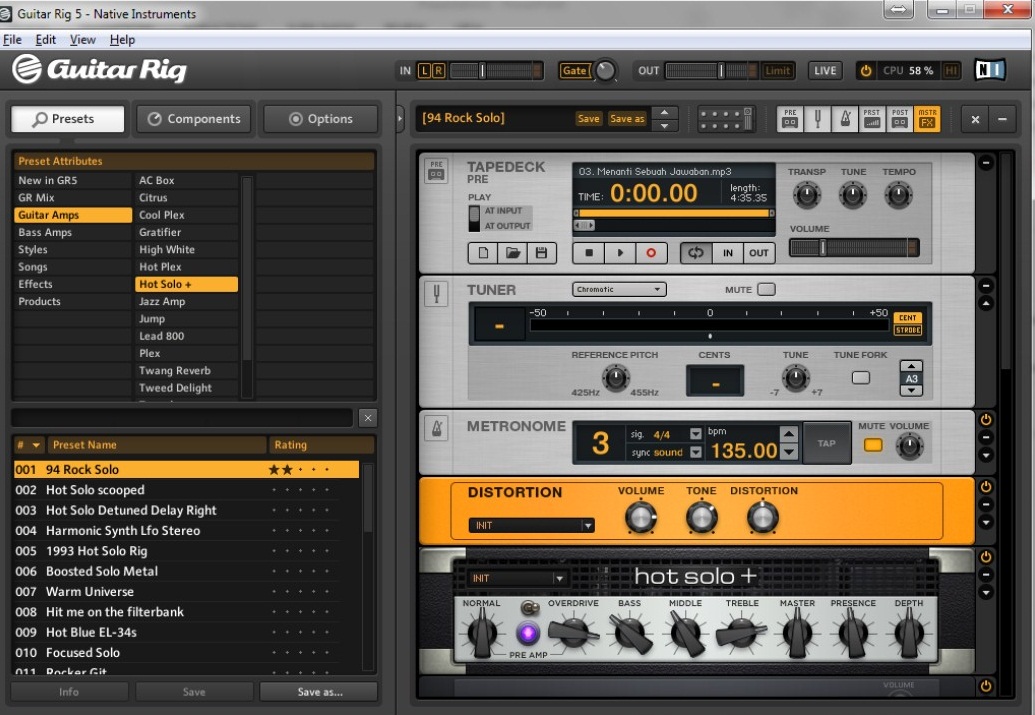Enable loop playback on the Tapedeck
The image size is (1035, 715).
(x=697, y=252)
